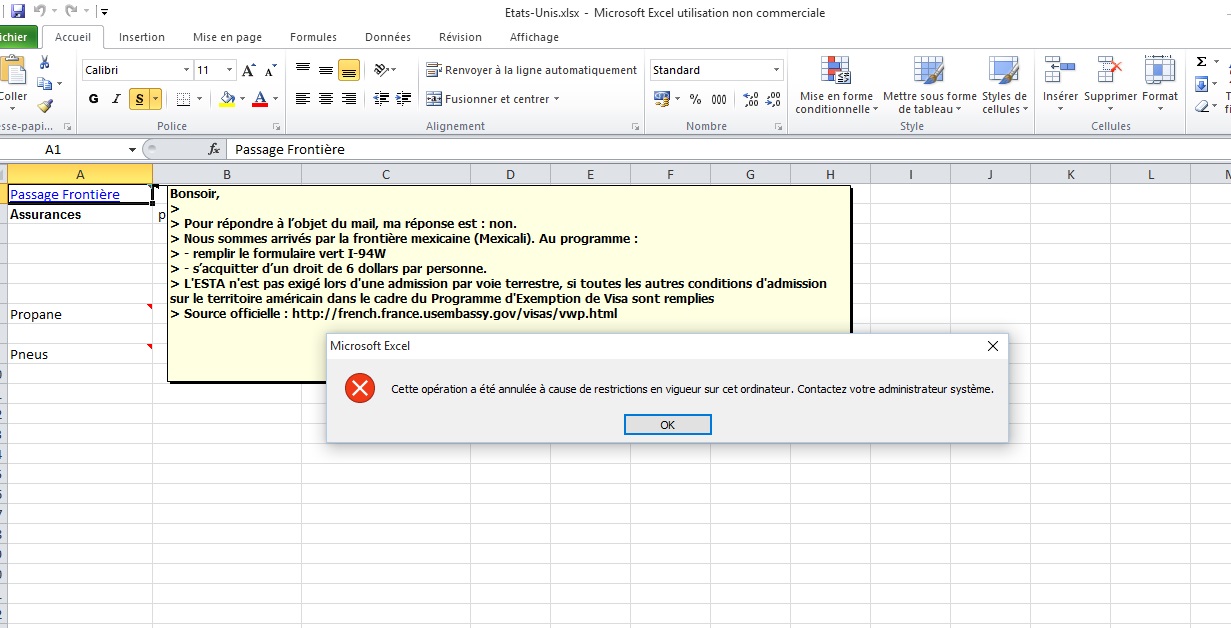Toggle align text right
This screenshot has width=1231, height=628.
tap(349, 99)
